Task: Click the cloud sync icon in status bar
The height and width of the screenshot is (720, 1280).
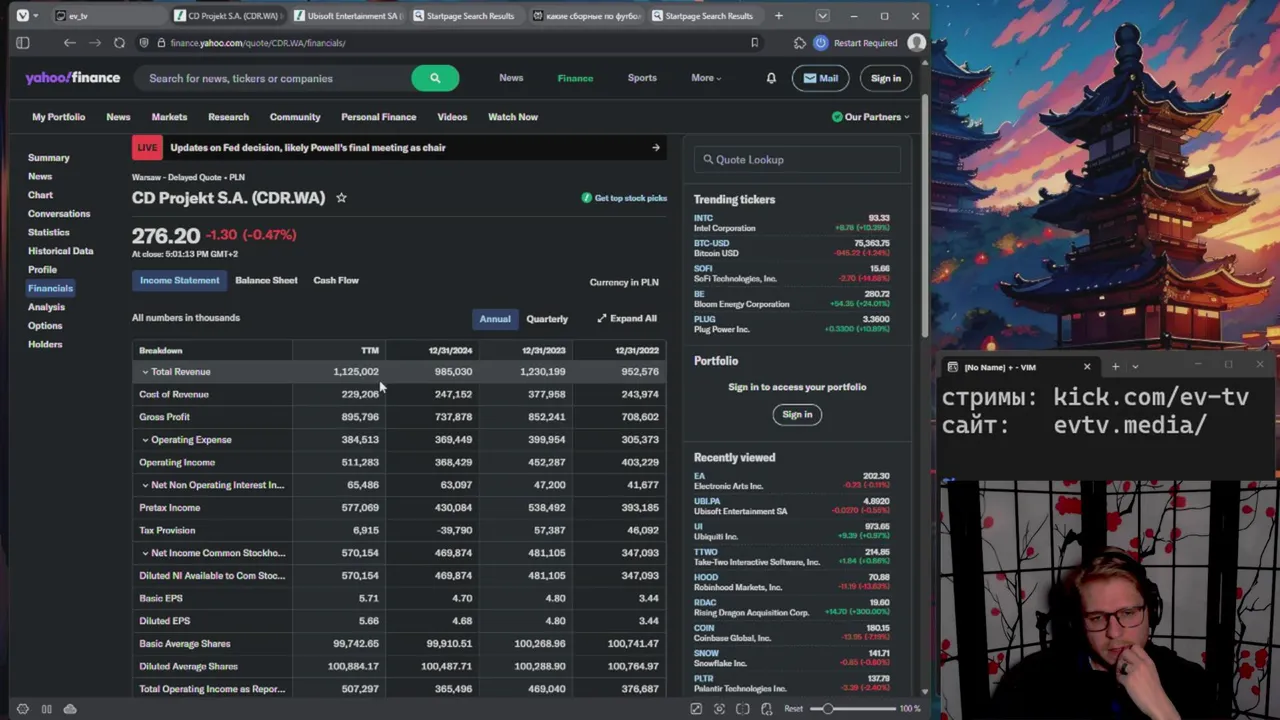Action: pyautogui.click(x=70, y=709)
